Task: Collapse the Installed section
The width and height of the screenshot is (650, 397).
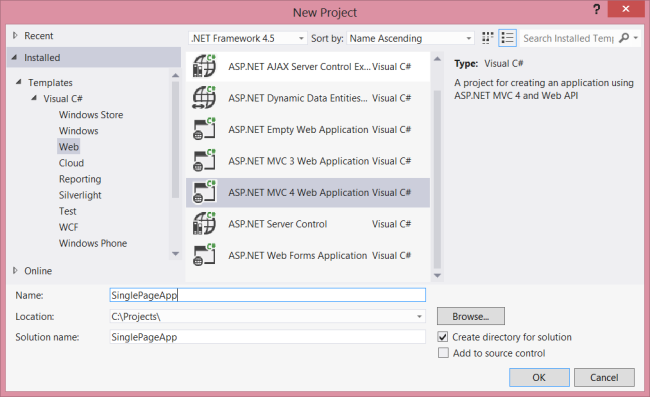Action: pyautogui.click(x=15, y=57)
